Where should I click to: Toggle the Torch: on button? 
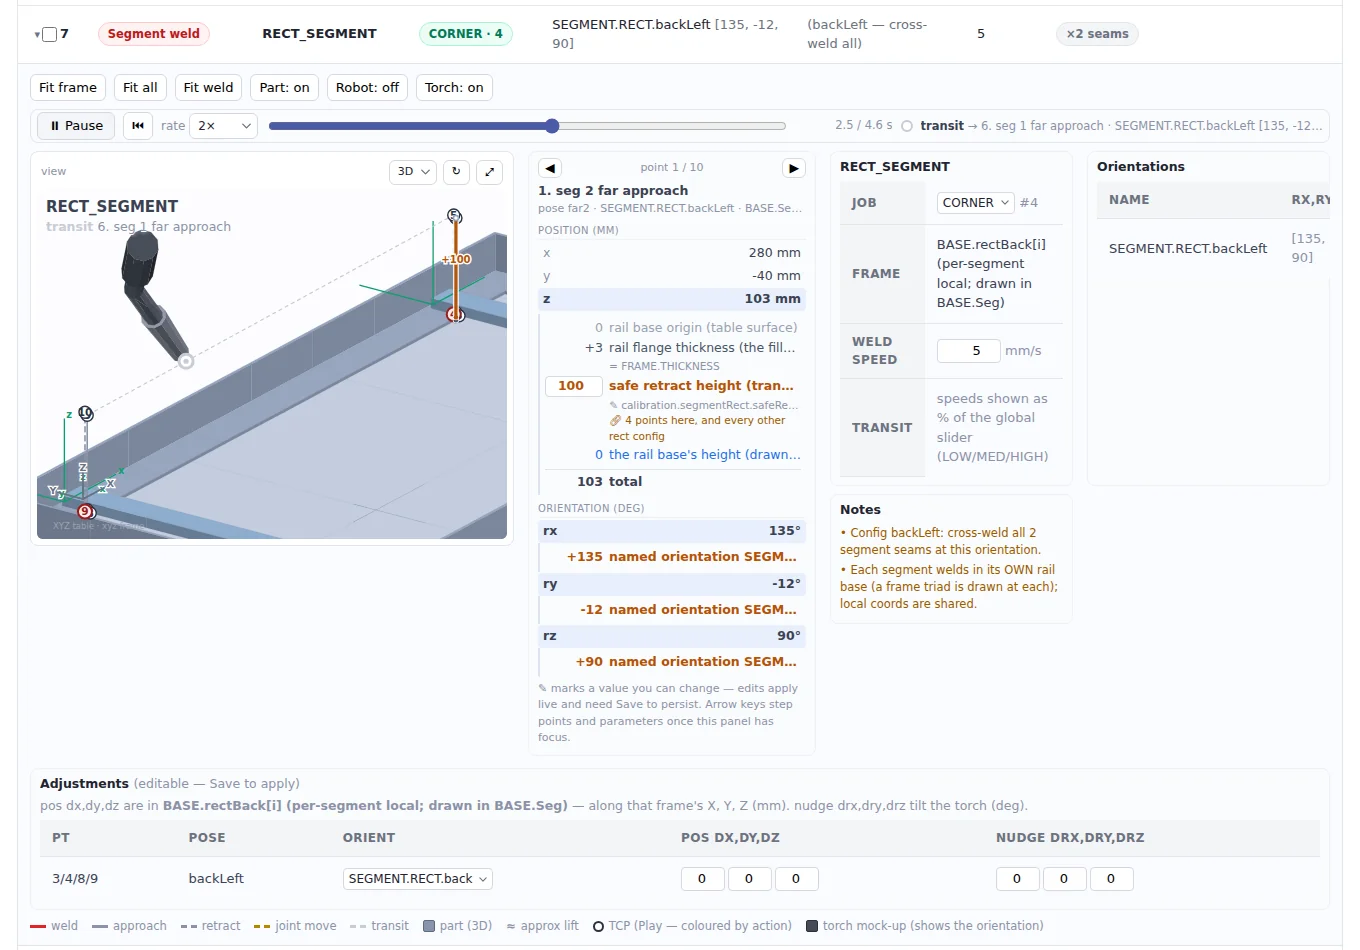(454, 88)
